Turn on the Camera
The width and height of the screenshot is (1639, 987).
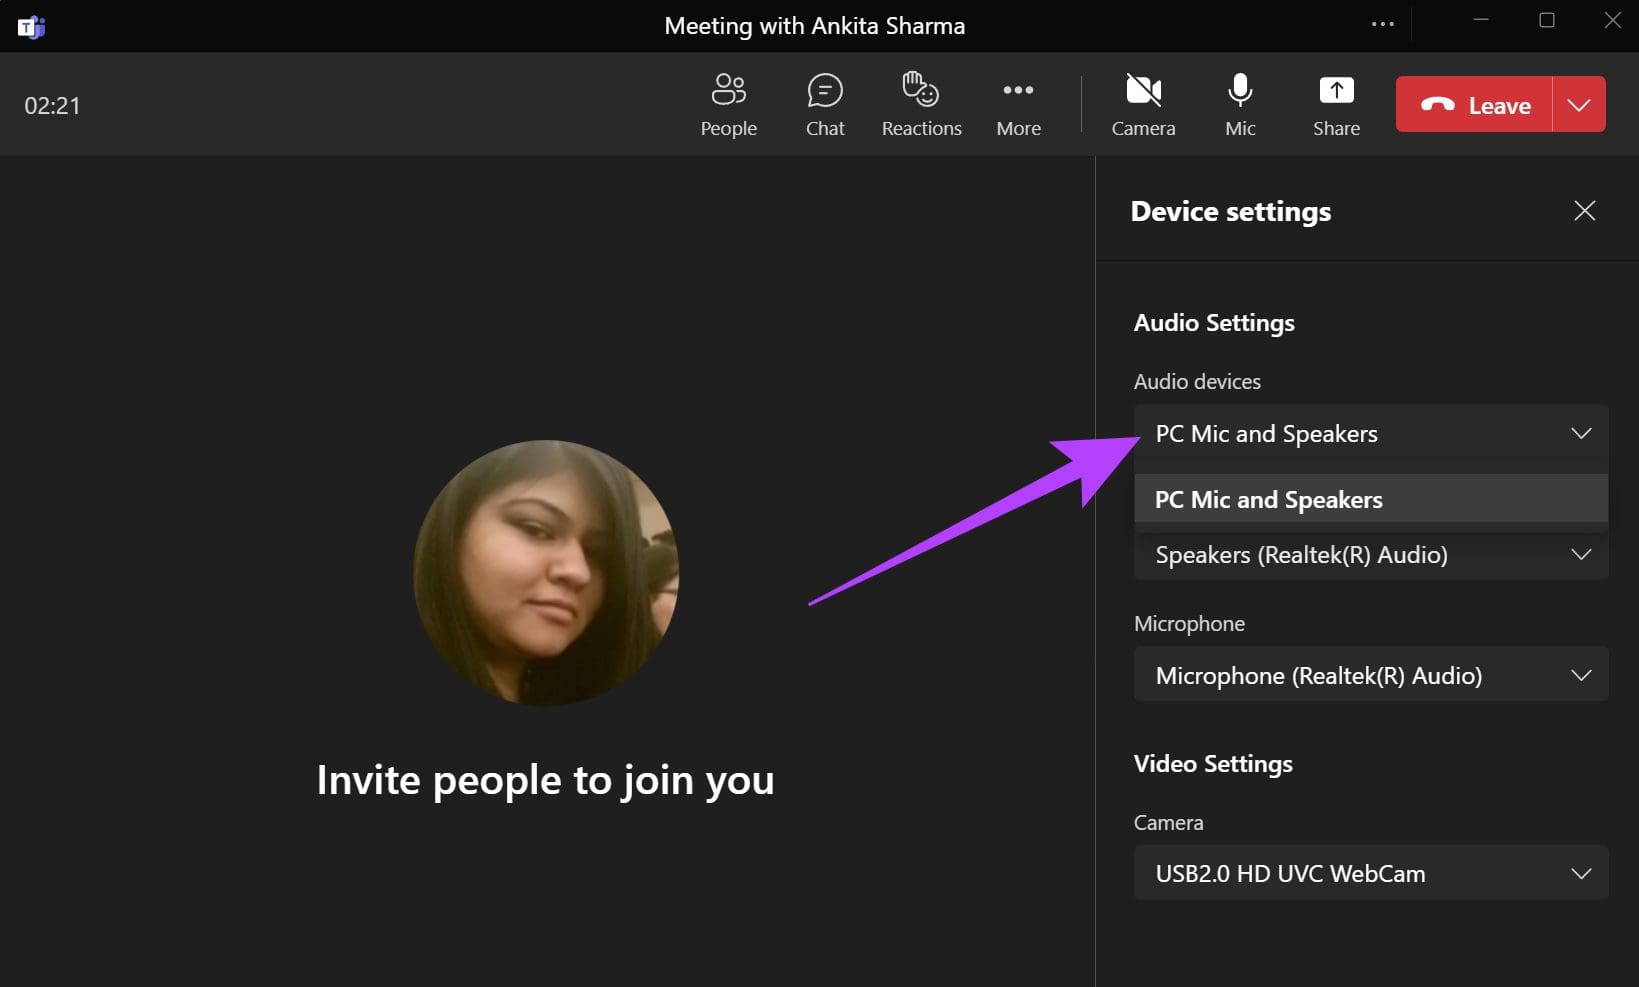[x=1143, y=105]
